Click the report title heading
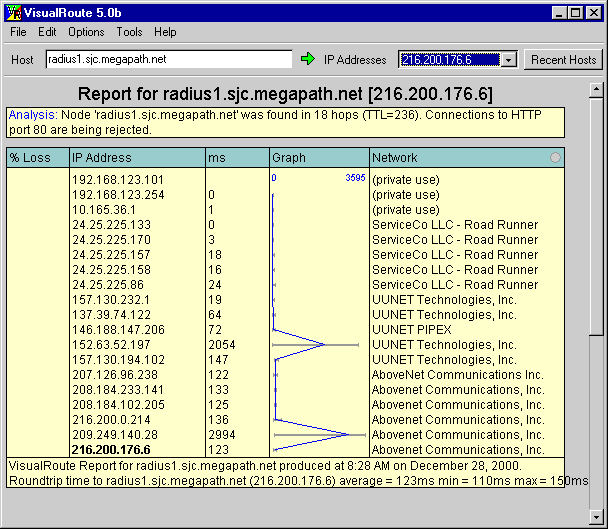Viewport: 608px width, 529px height. (x=285, y=94)
